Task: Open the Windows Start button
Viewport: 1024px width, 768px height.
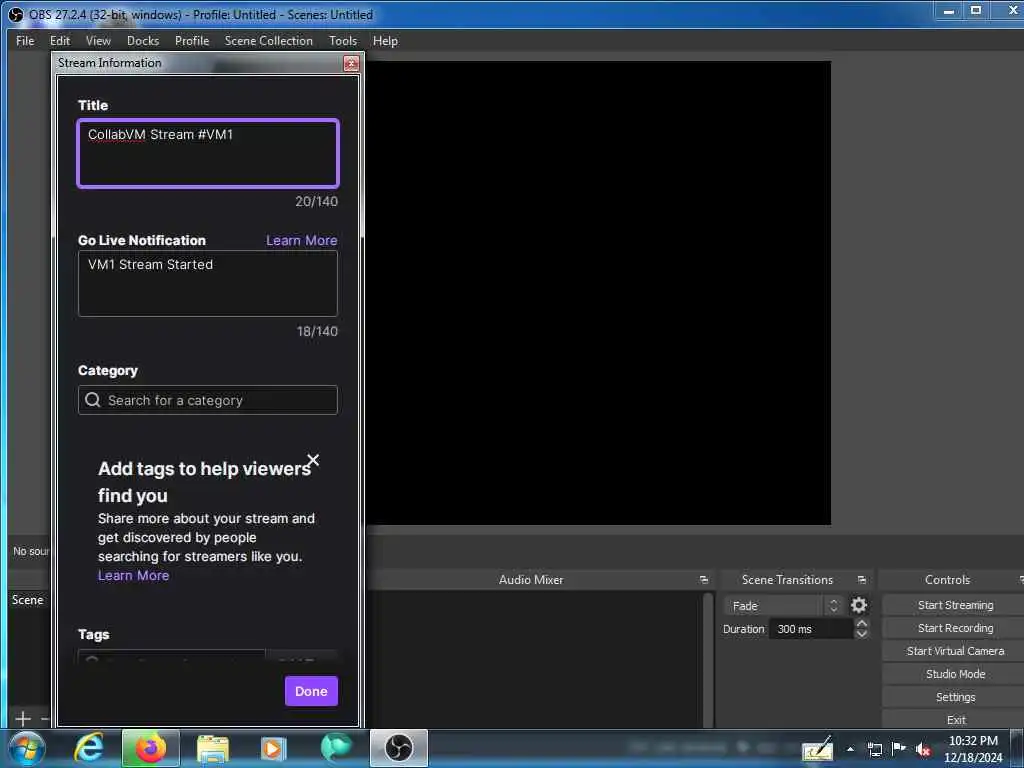Action: tap(26, 748)
